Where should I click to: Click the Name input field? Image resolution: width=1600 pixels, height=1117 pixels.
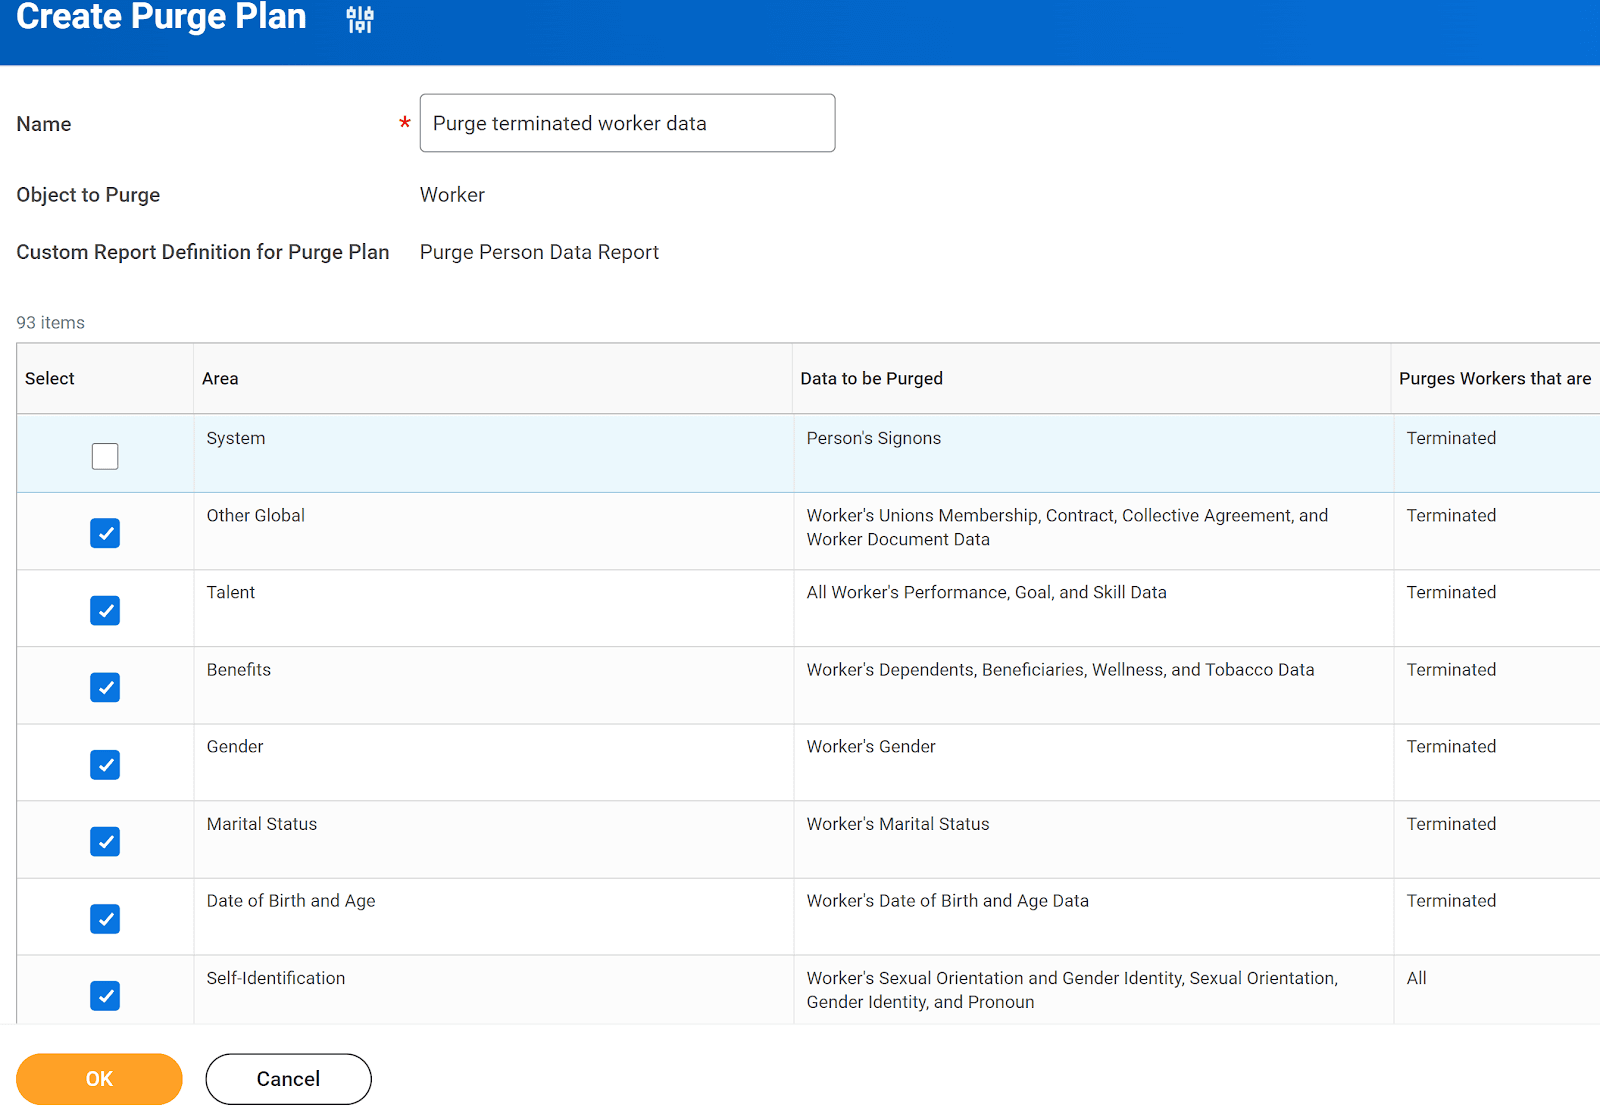click(x=627, y=123)
